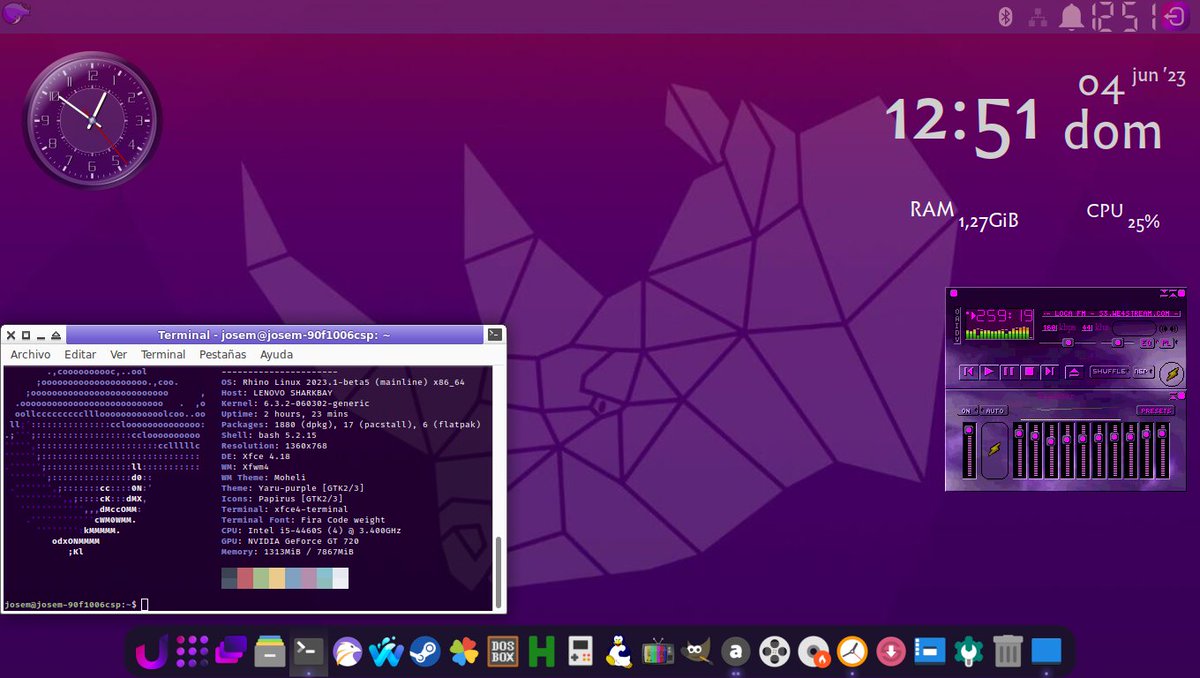The width and height of the screenshot is (1200, 678).
Task: Launch the Tux penguin game icon
Action: coord(619,653)
